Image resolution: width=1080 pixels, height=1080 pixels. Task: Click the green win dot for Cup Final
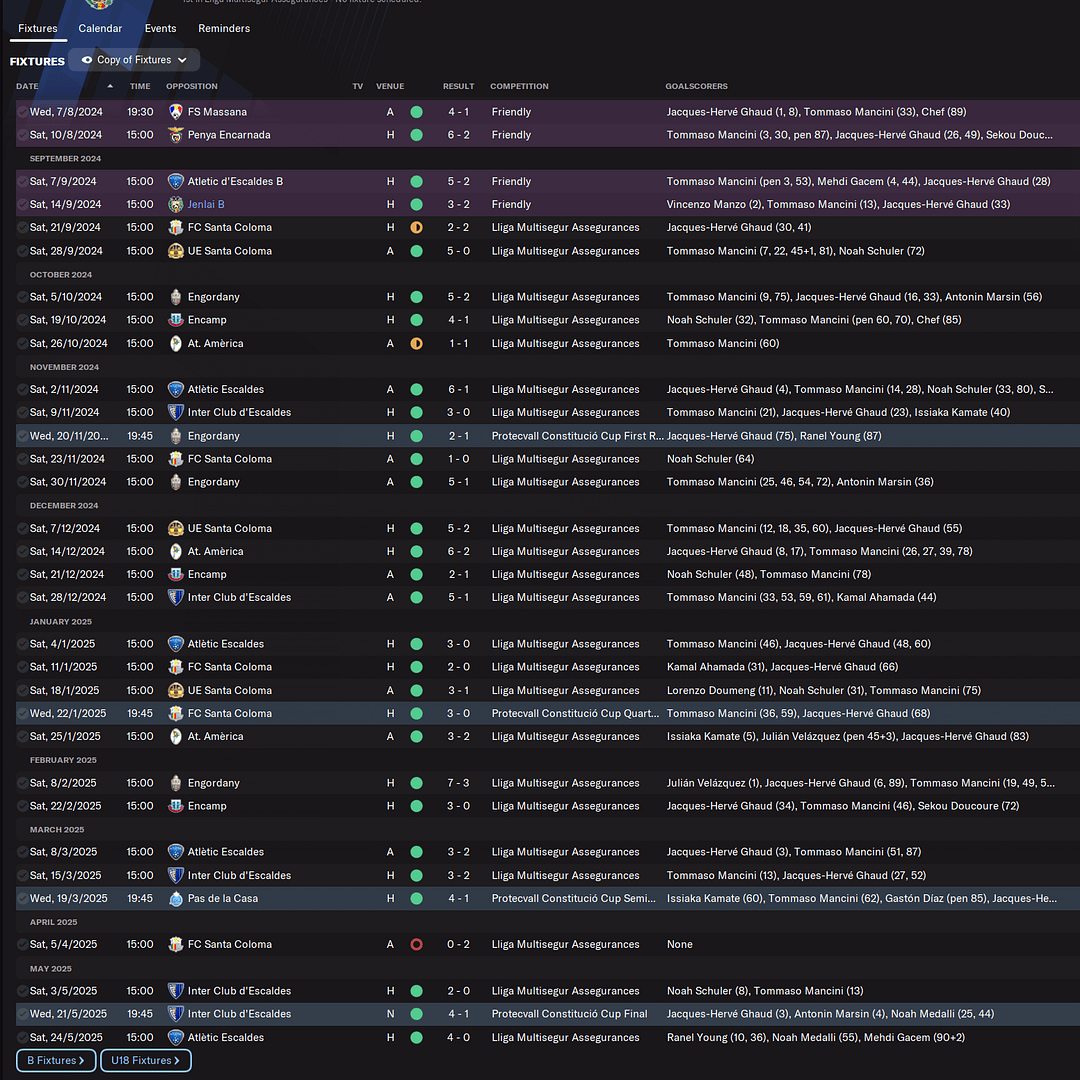416,1014
